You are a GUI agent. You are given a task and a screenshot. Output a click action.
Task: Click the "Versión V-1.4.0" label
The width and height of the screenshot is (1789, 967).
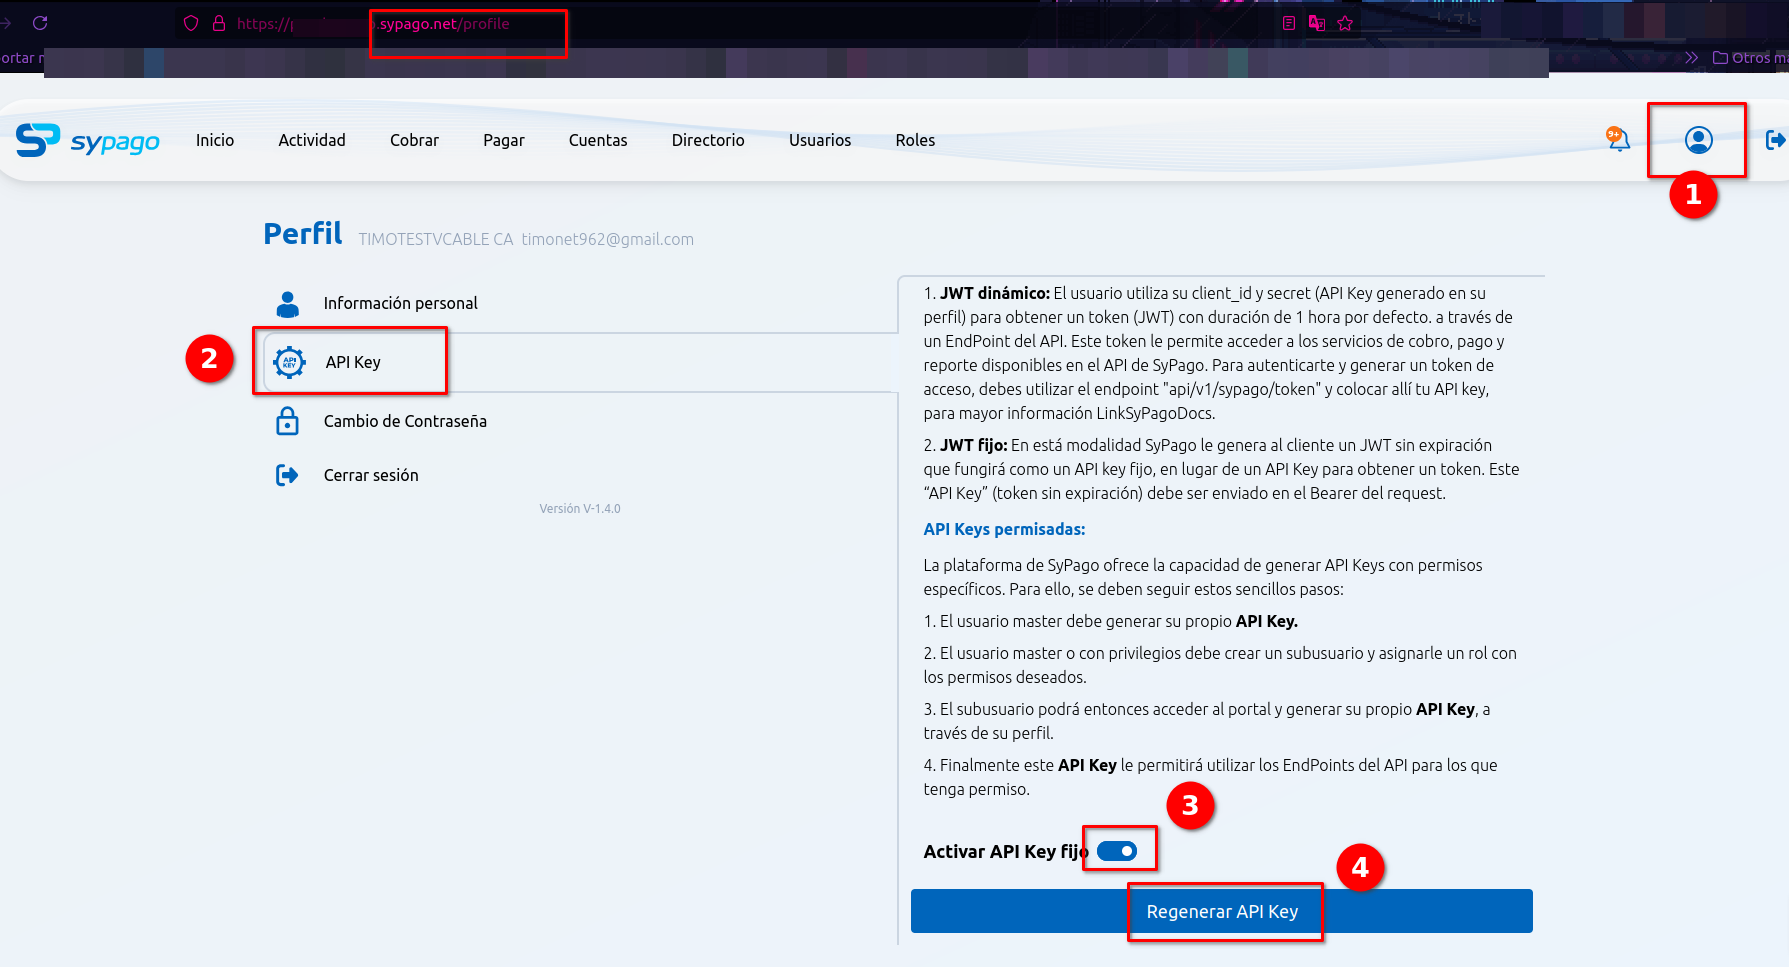[x=580, y=509]
